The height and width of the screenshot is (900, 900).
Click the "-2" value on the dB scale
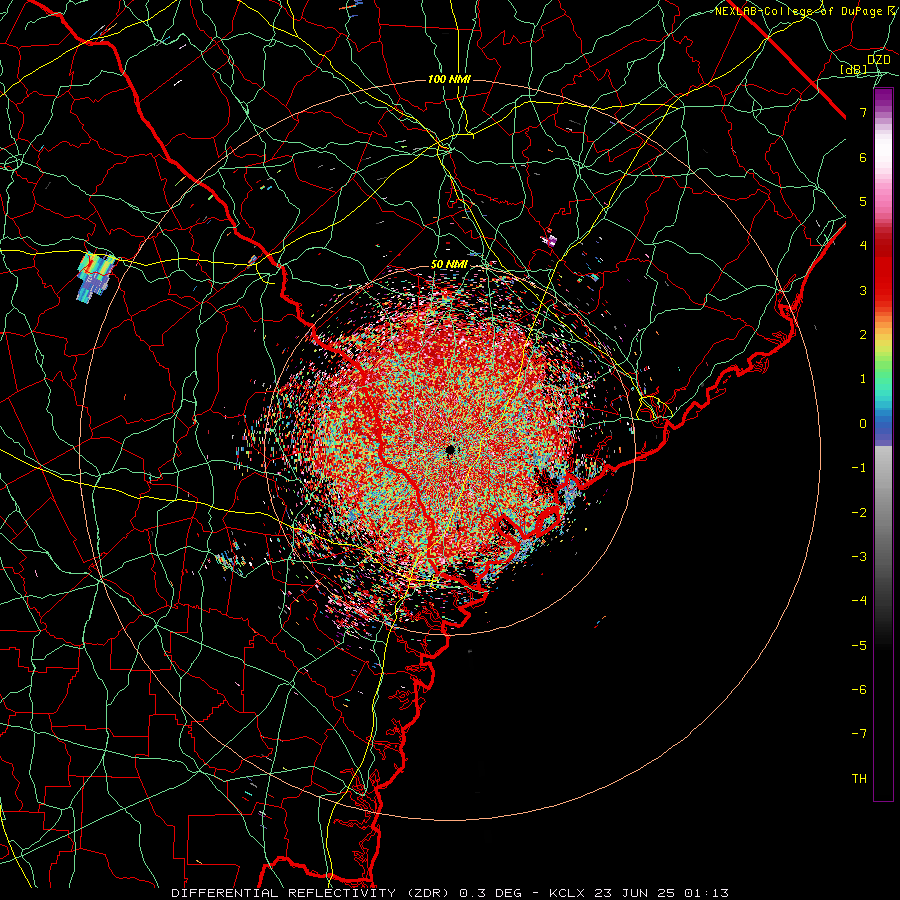[859, 513]
